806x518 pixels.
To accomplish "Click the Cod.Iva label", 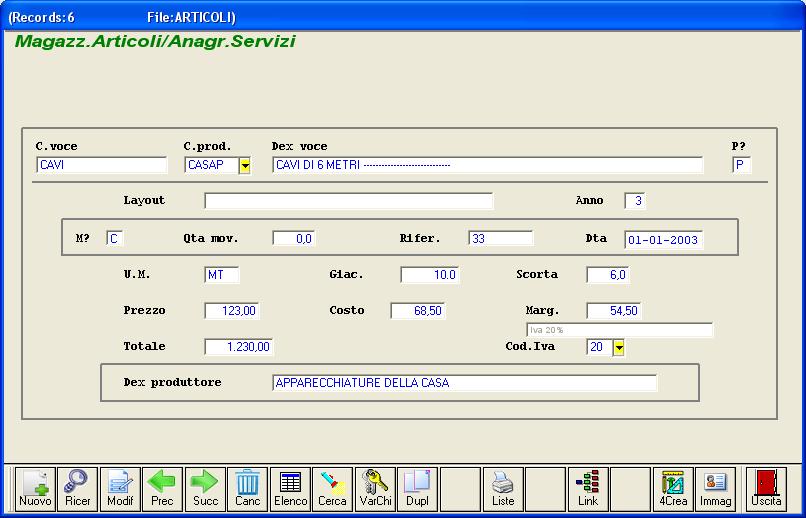I will coord(530,346).
